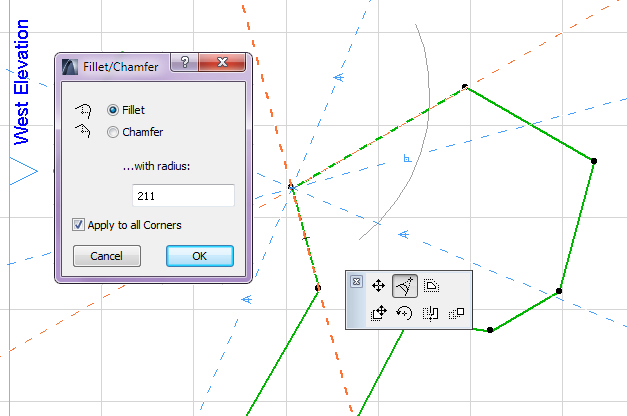Choose the Mirror command in pet palette

click(x=431, y=313)
